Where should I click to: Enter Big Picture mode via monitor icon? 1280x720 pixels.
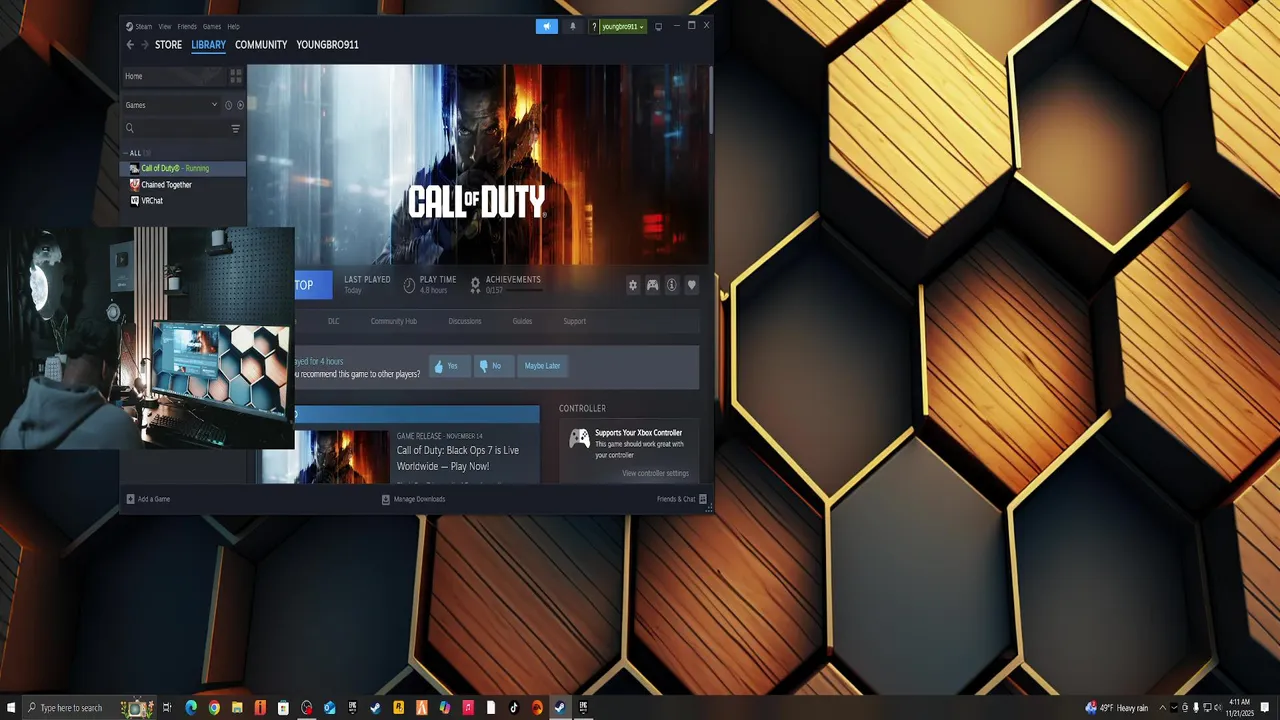click(x=658, y=26)
